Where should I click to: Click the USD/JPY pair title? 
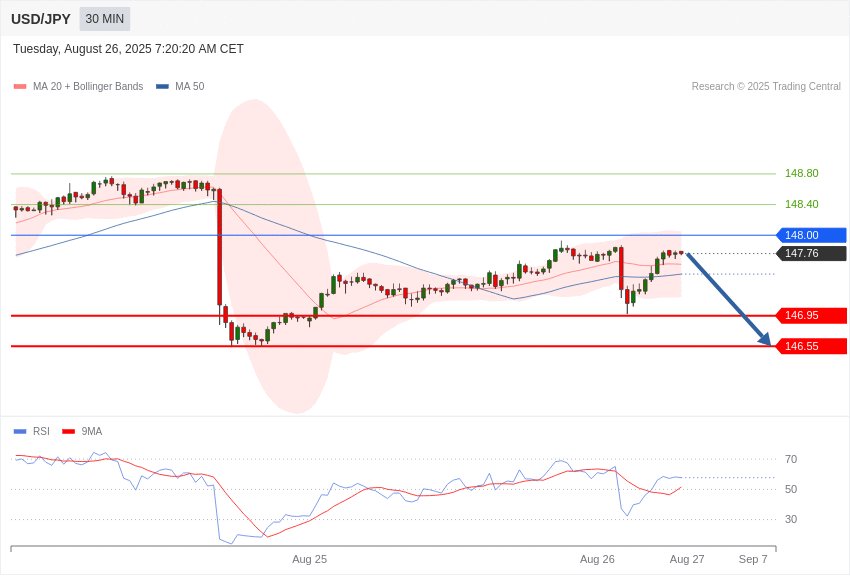(41, 19)
